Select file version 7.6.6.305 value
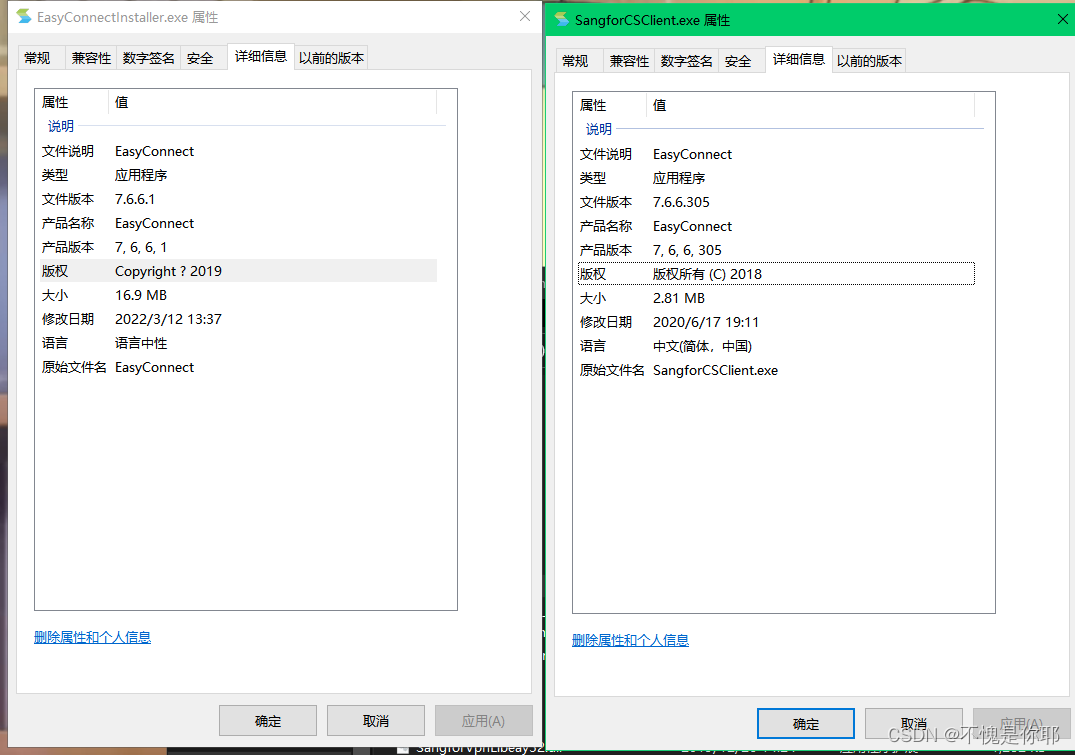This screenshot has width=1075, height=755. pyautogui.click(x=681, y=202)
